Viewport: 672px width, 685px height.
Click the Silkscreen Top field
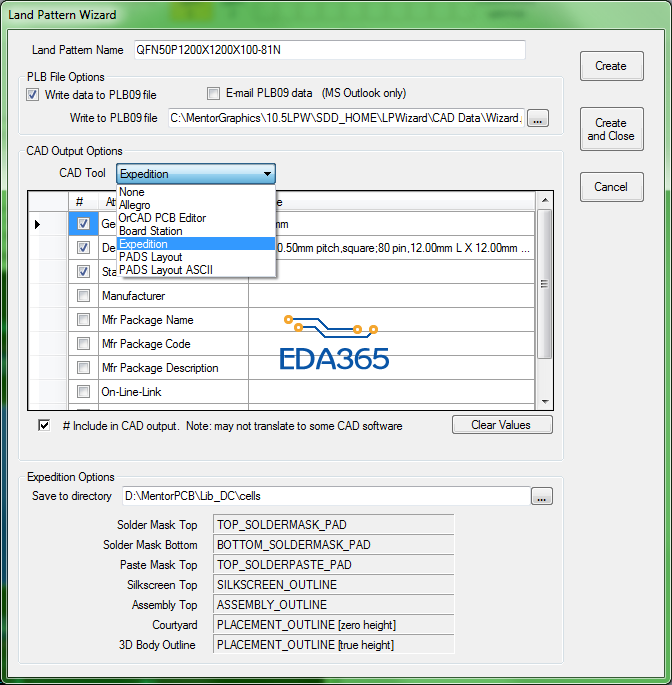tap(334, 585)
